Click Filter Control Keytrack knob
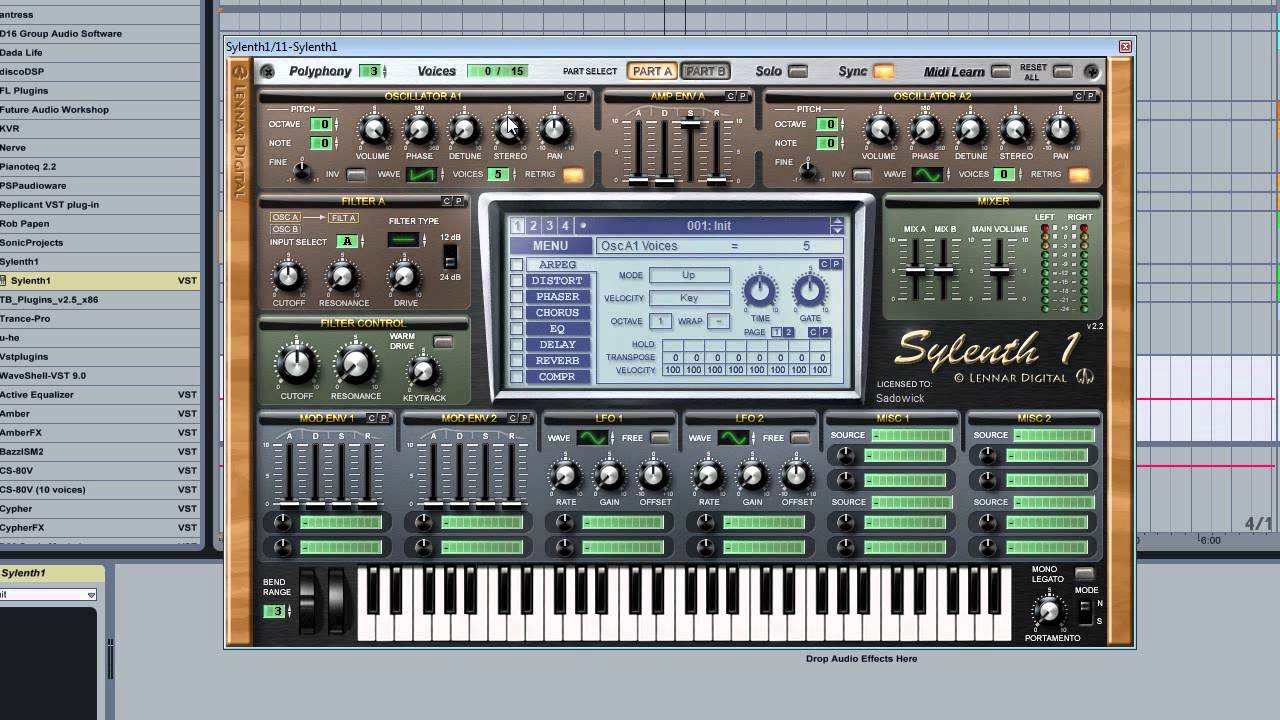The image size is (1280, 720). pos(423,372)
